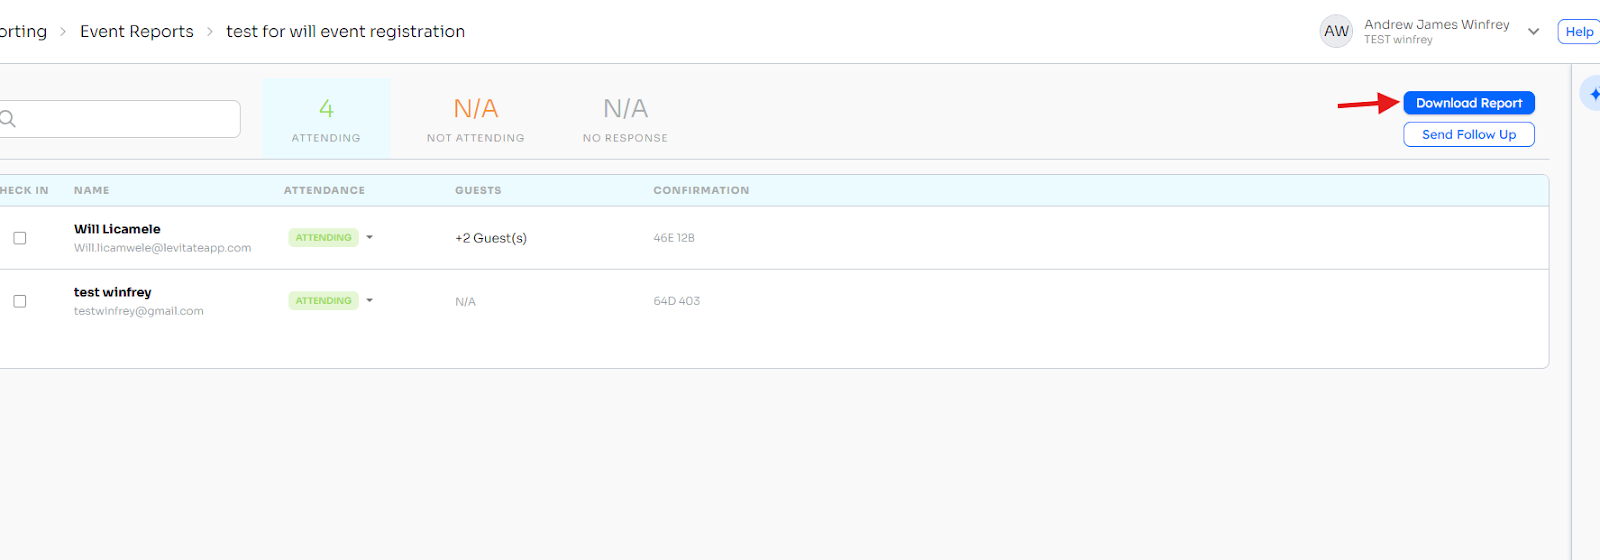Click the Attendance column header

[324, 190]
